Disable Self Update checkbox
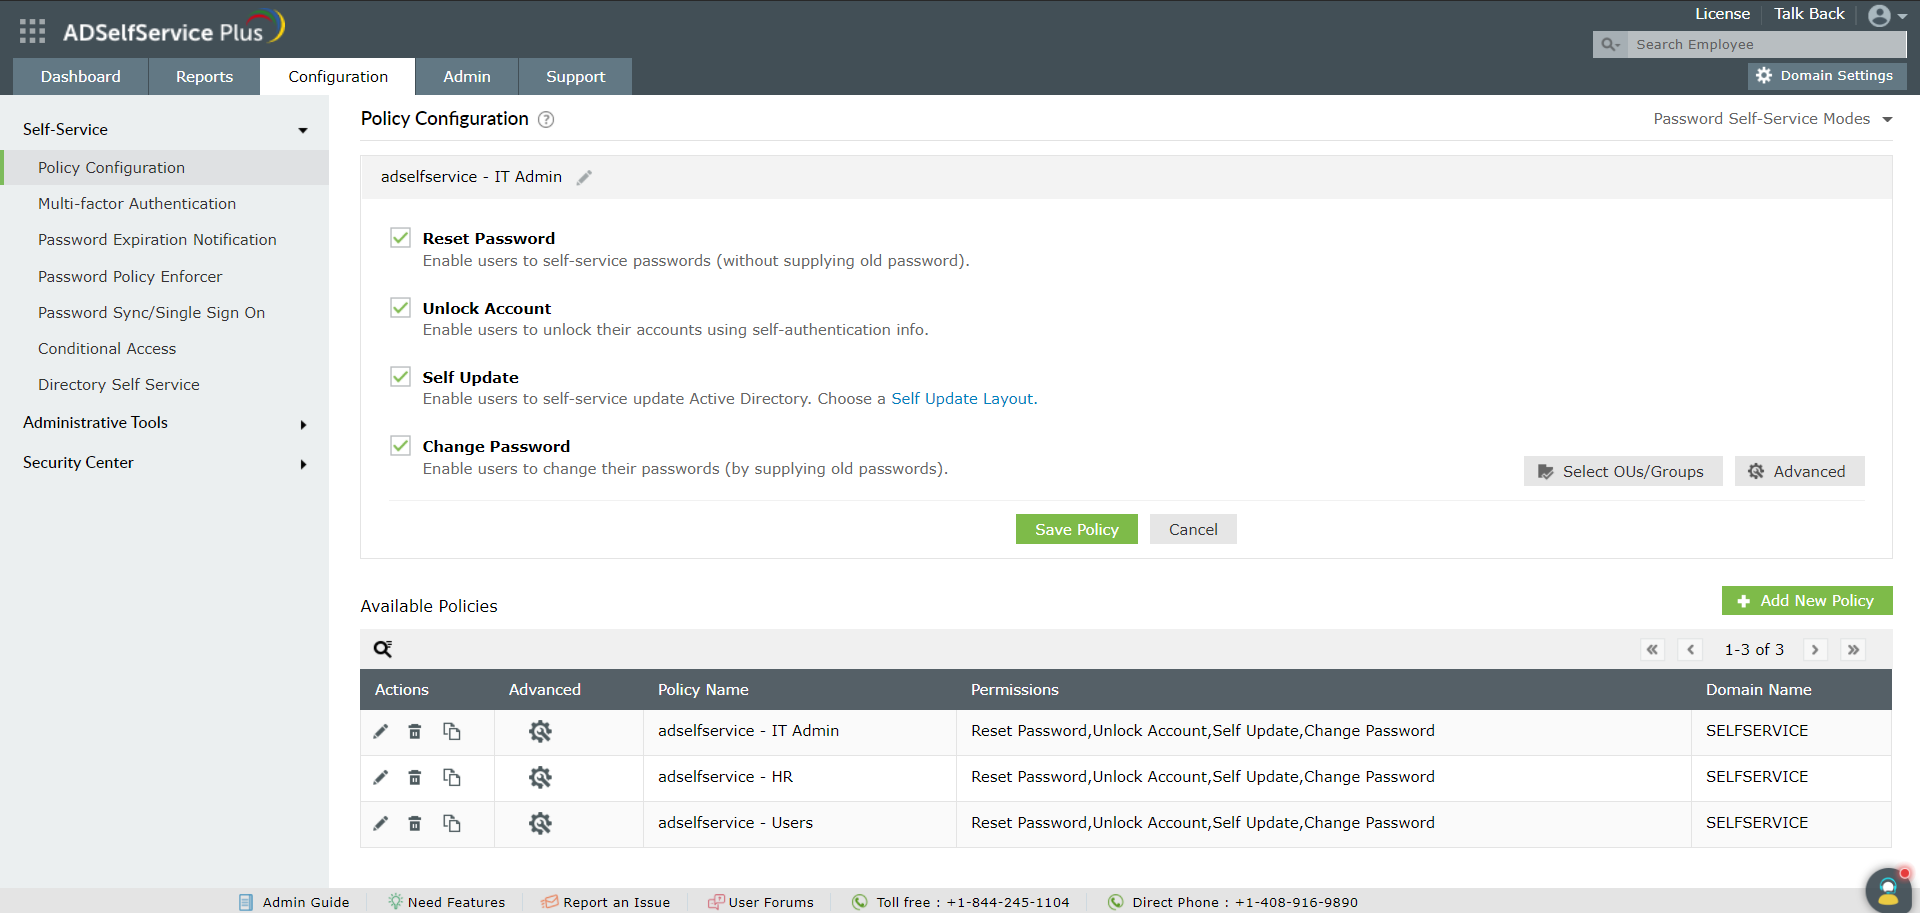Image resolution: width=1920 pixels, height=913 pixels. tap(400, 376)
